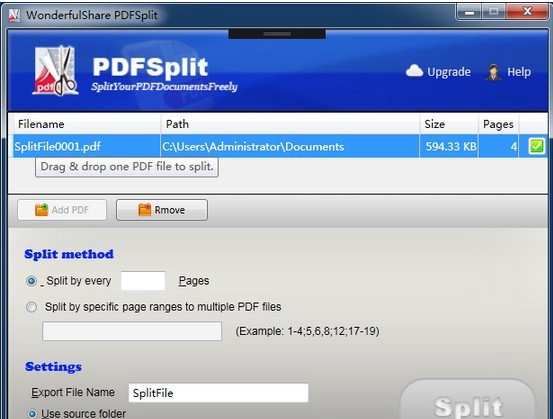Click the Export File Name field containing SplitFile
The height and width of the screenshot is (419, 553).
click(x=219, y=393)
